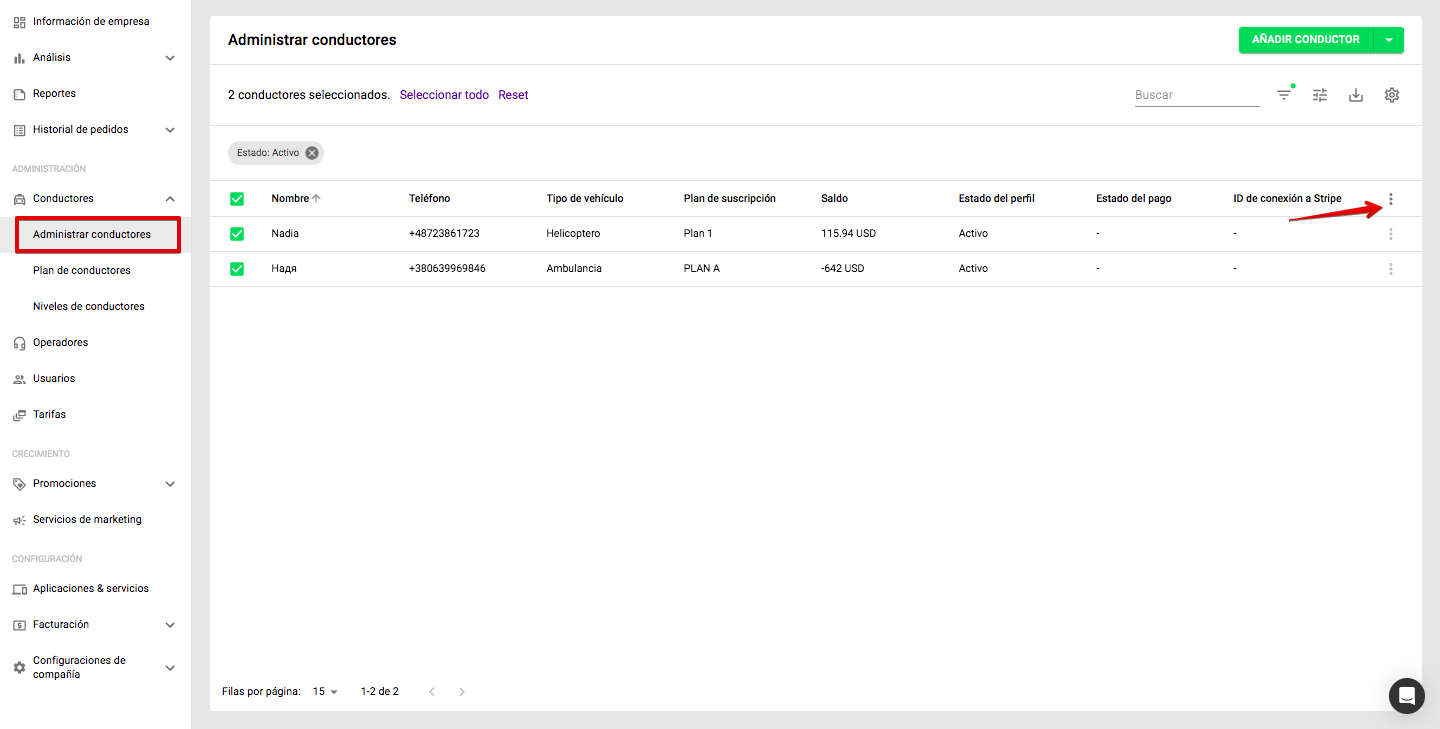The height and width of the screenshot is (729, 1440).
Task: Remove the Estado: Activo filter chip
Action: coord(312,153)
